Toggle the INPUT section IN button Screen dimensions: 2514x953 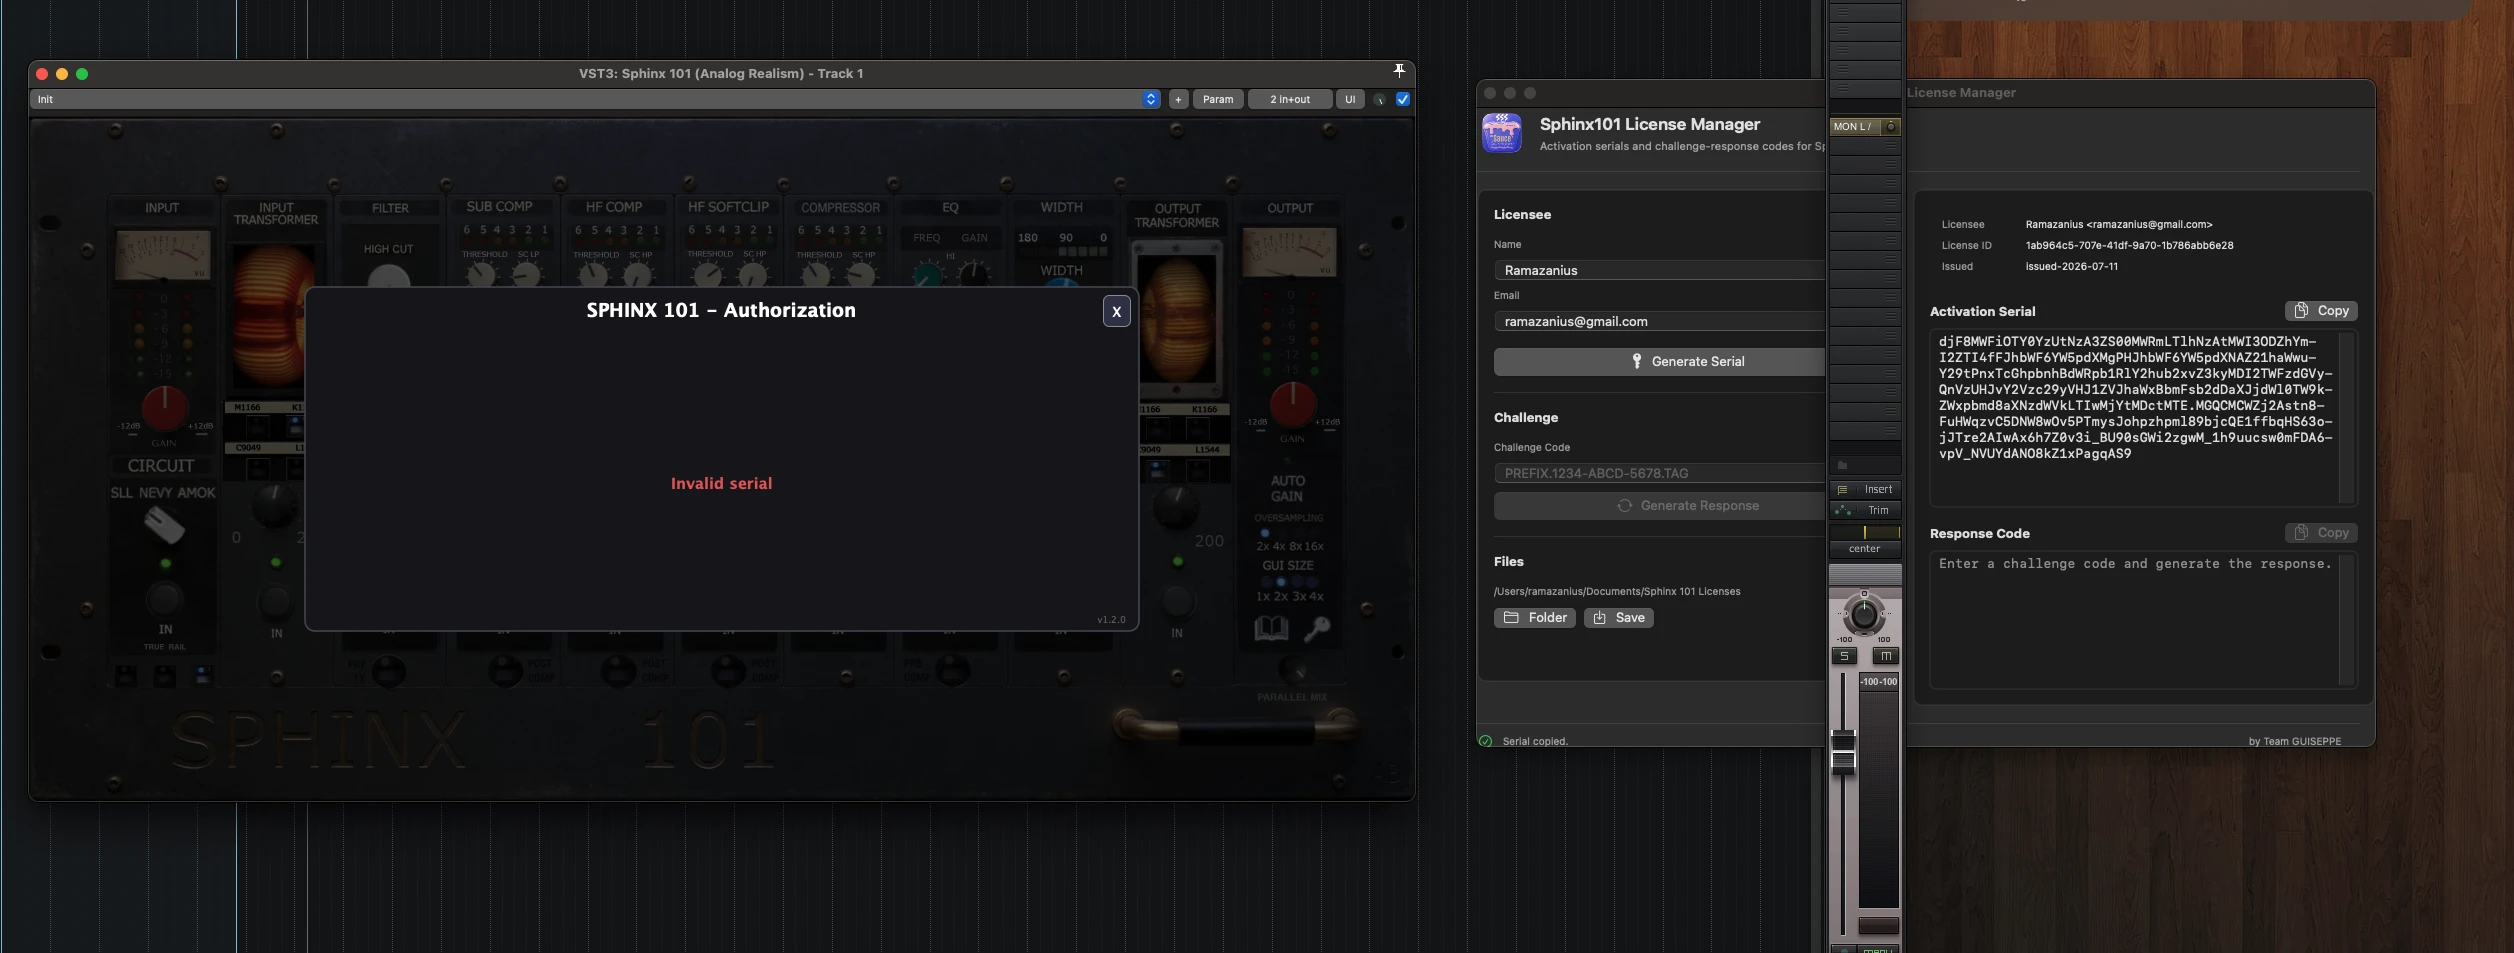(x=164, y=599)
